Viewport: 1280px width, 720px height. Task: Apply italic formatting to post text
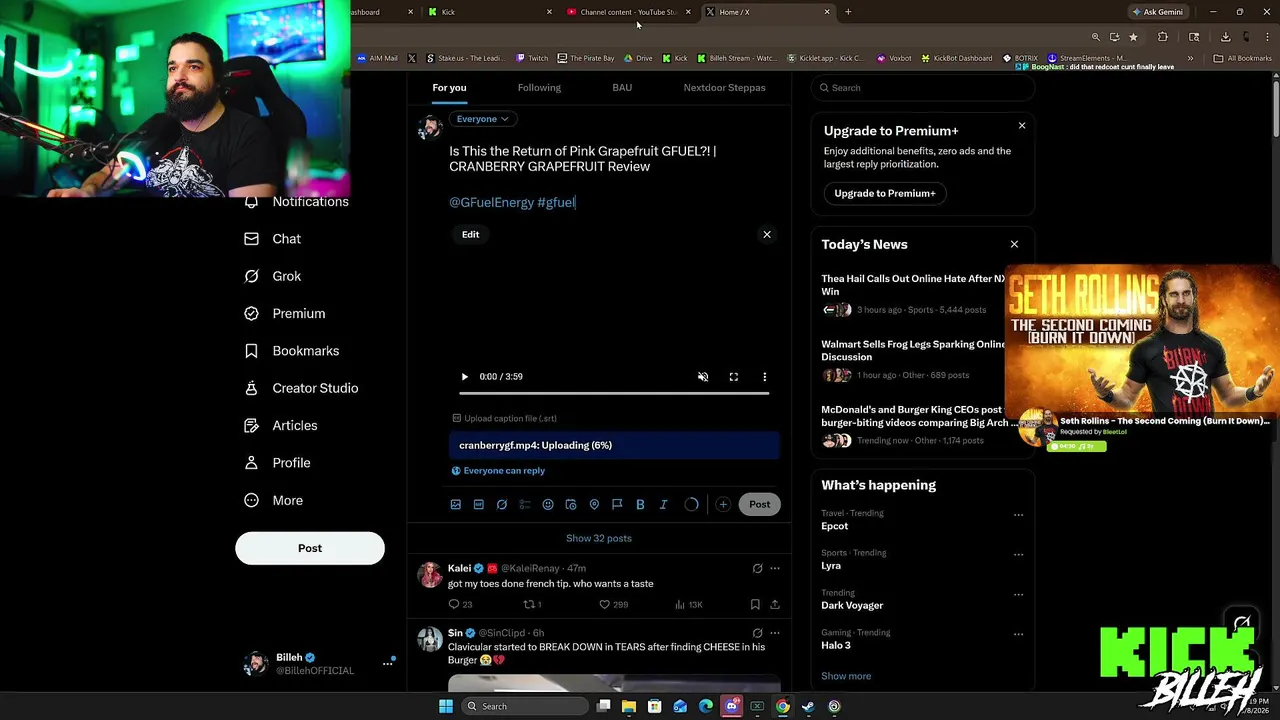point(663,505)
